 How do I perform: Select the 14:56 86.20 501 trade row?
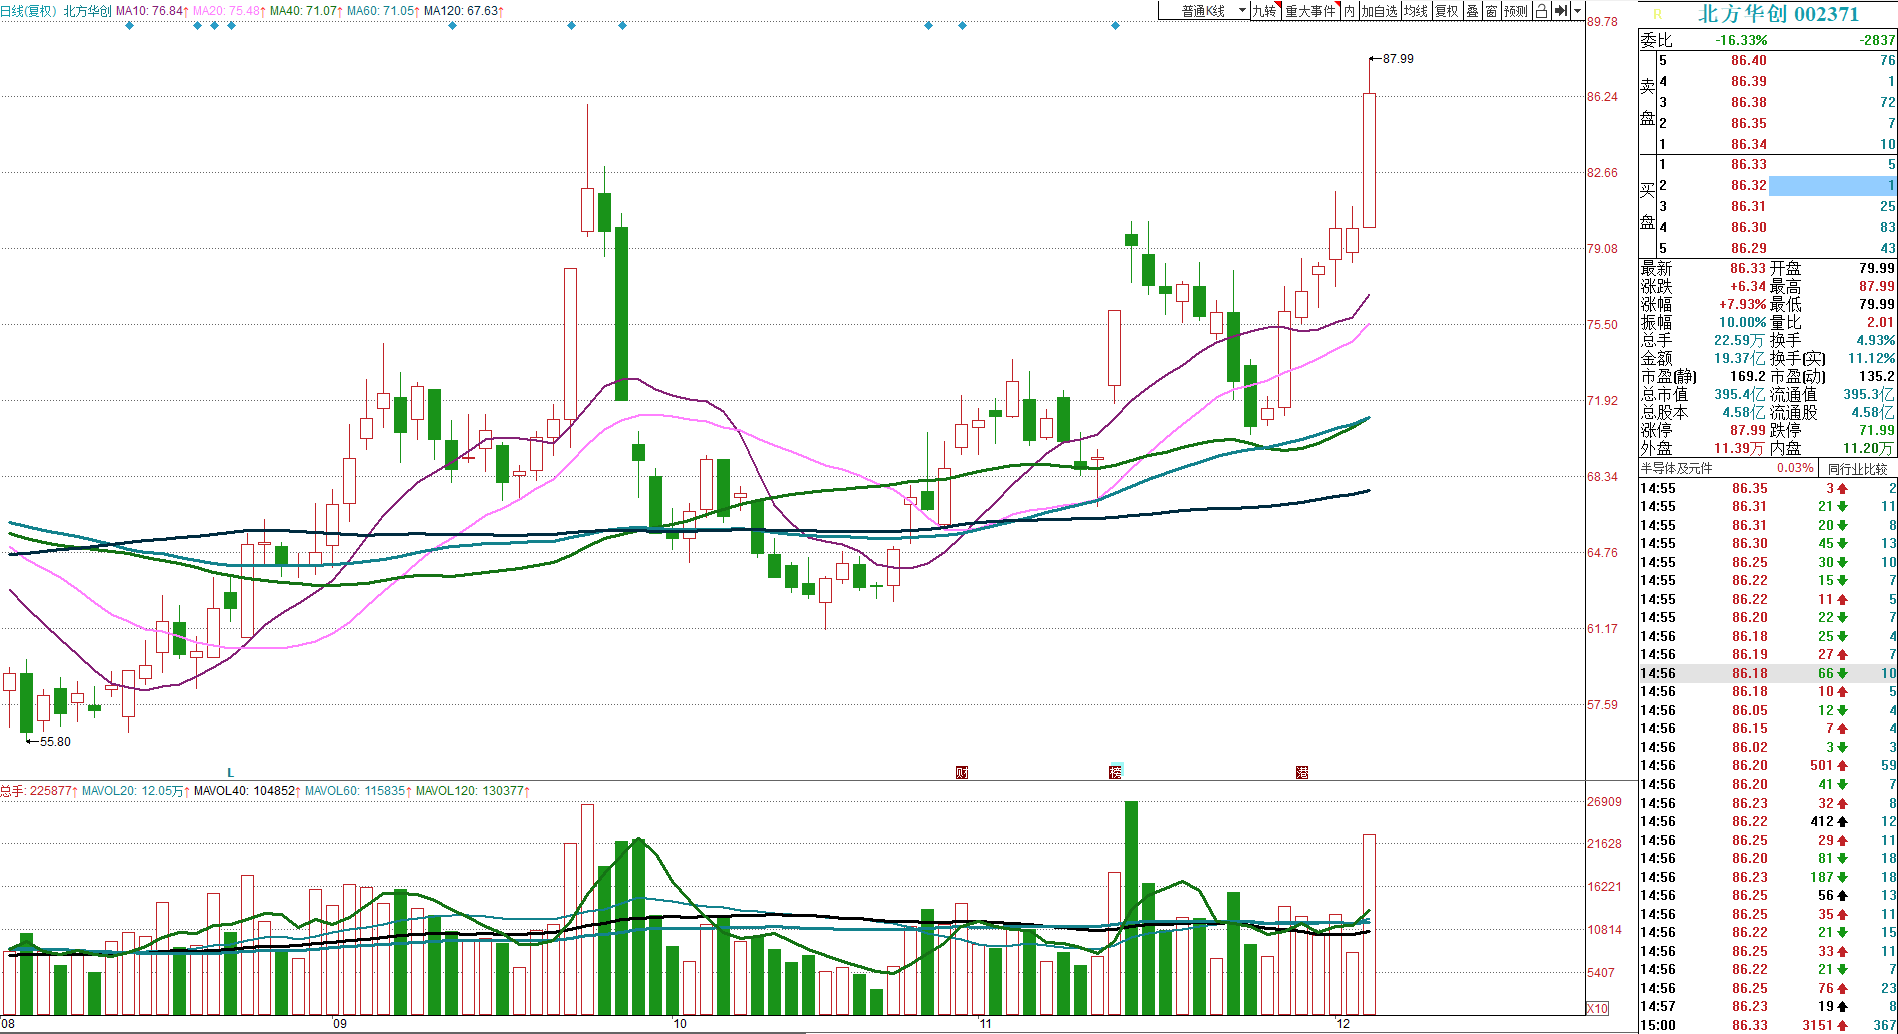click(1768, 765)
